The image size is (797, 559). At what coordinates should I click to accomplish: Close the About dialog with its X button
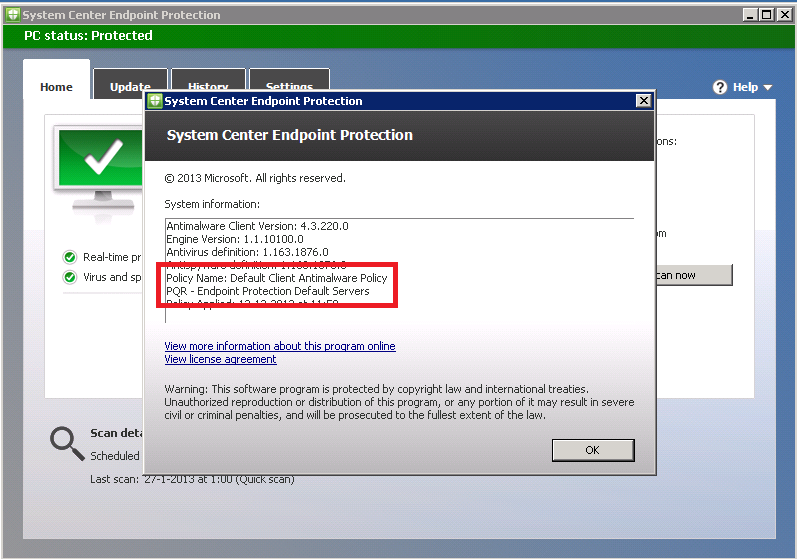point(643,101)
